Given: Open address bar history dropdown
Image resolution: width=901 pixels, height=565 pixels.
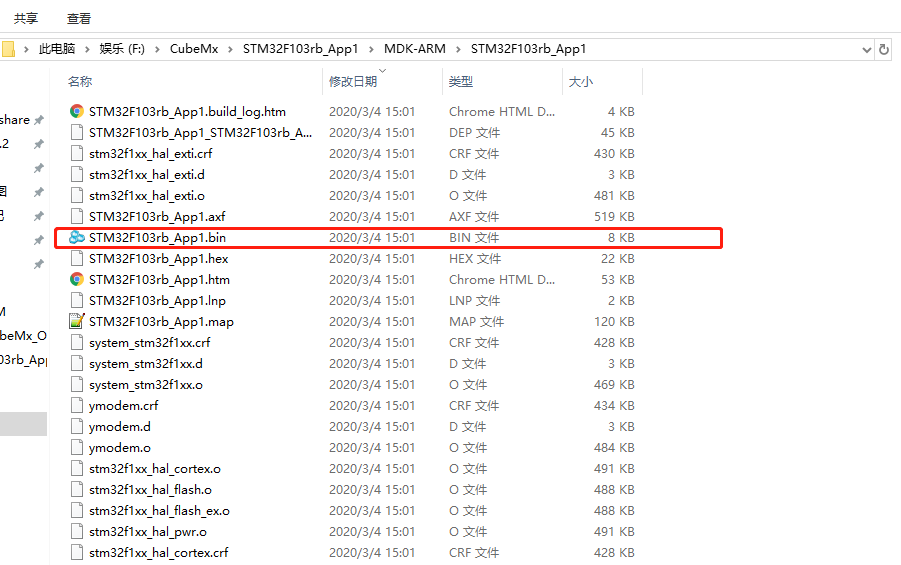Looking at the screenshot, I should 867,49.
